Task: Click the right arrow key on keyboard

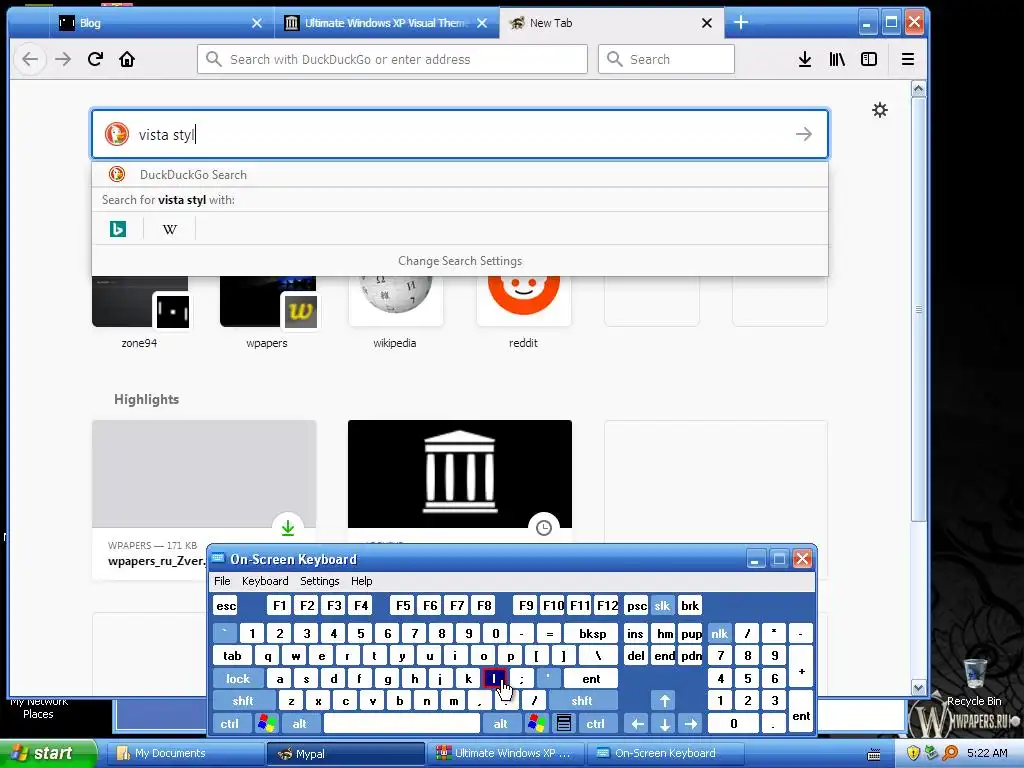Action: coord(691,724)
